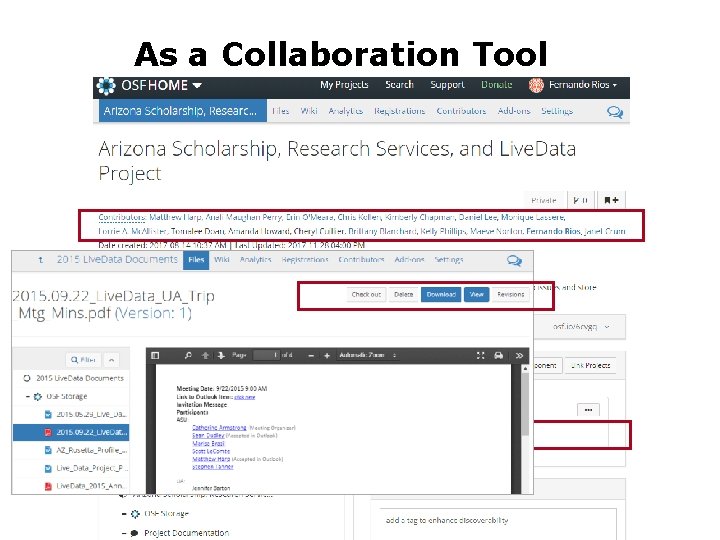
Task: Collapse the OSF Storage tree node
Action: click(28, 396)
